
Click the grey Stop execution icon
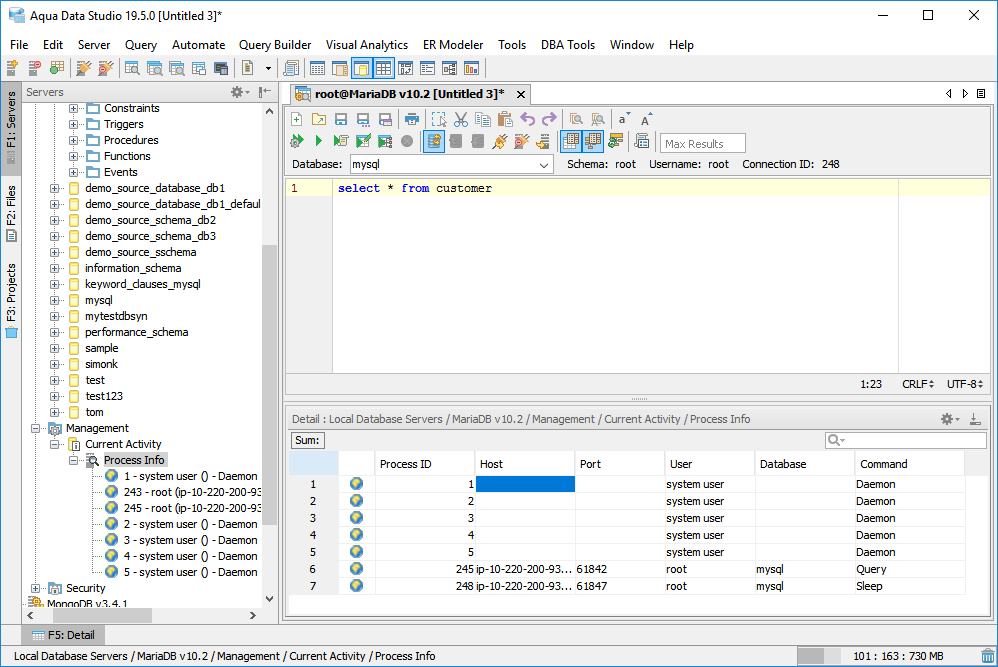tap(407, 141)
